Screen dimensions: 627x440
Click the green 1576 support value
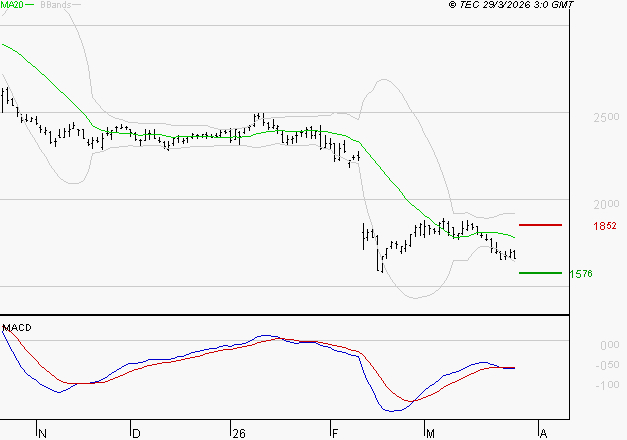(x=581, y=274)
